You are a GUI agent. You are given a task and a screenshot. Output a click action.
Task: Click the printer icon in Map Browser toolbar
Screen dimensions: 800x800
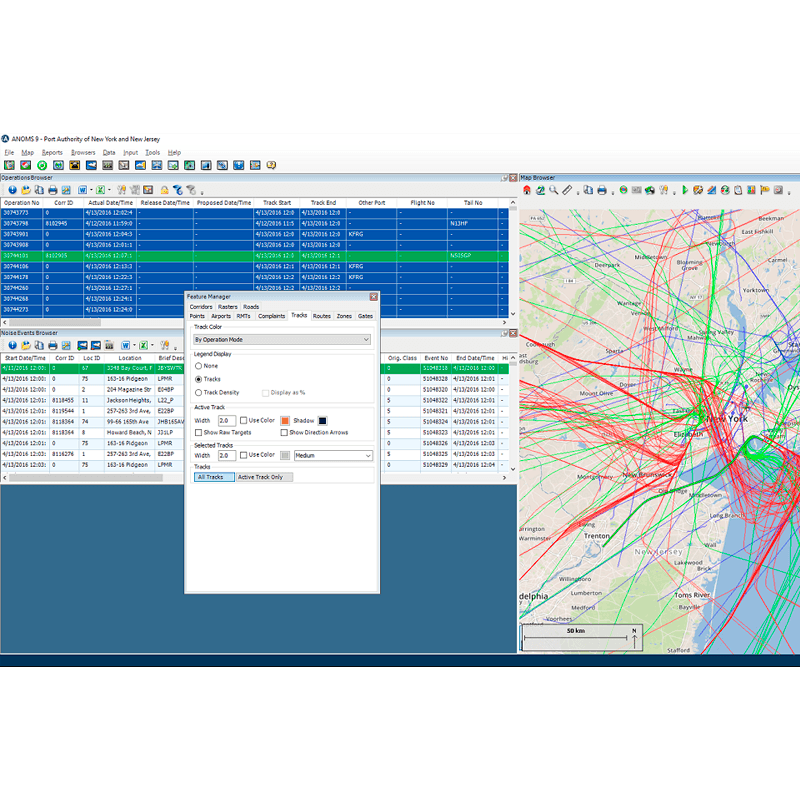603,190
